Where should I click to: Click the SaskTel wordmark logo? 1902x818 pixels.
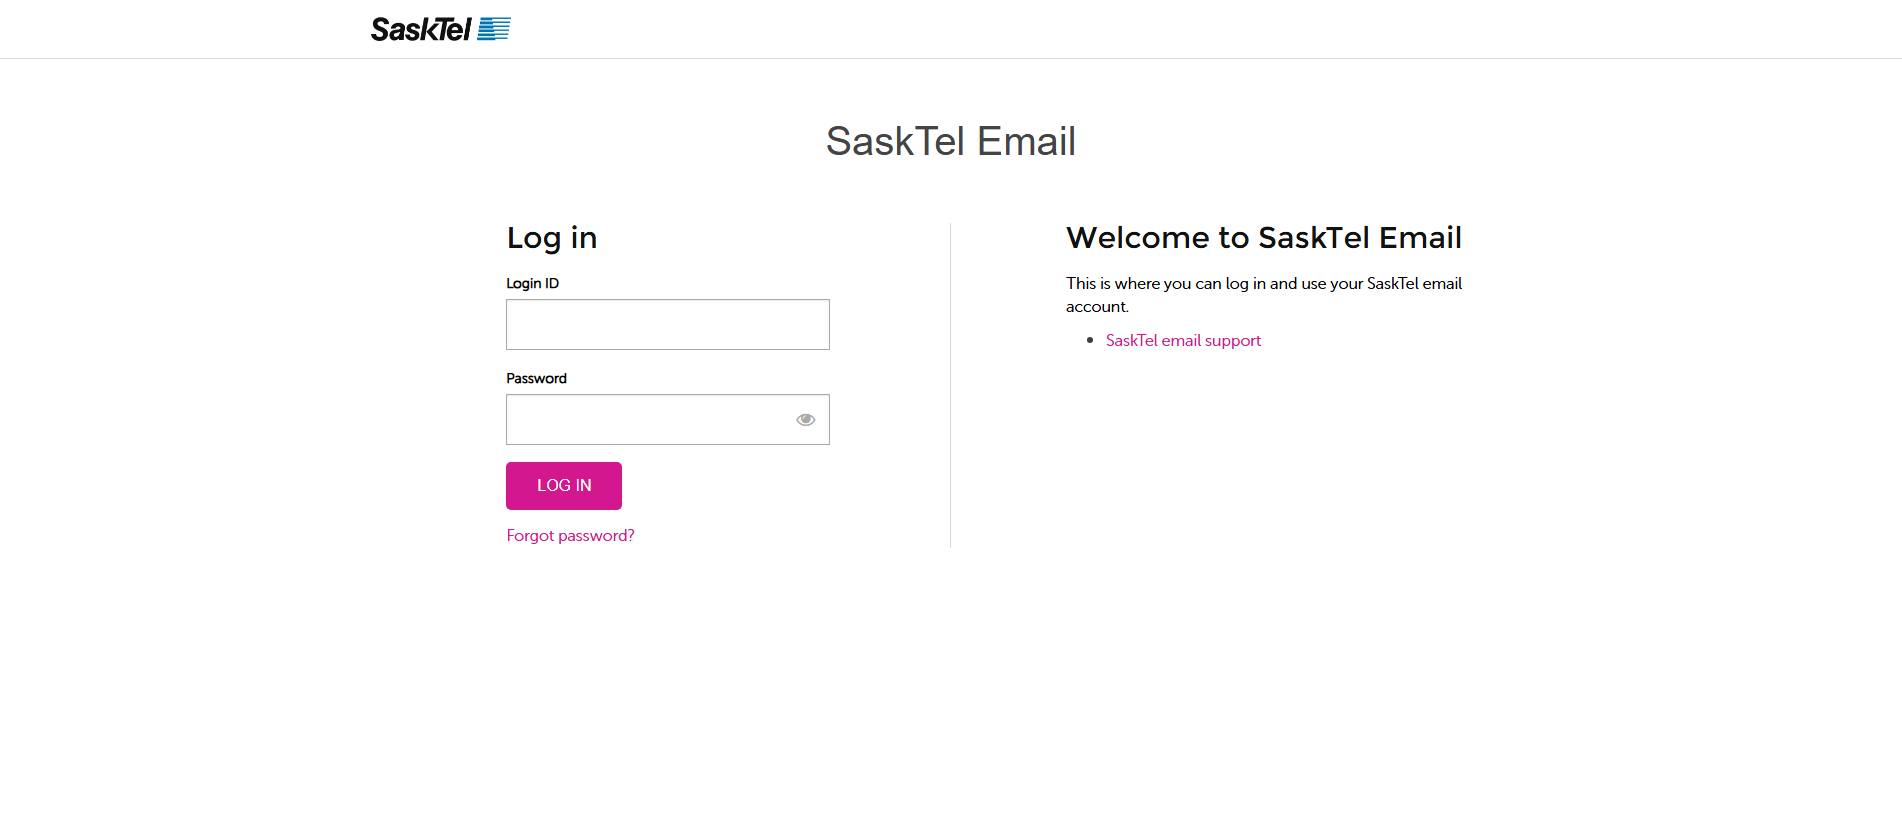(x=421, y=29)
